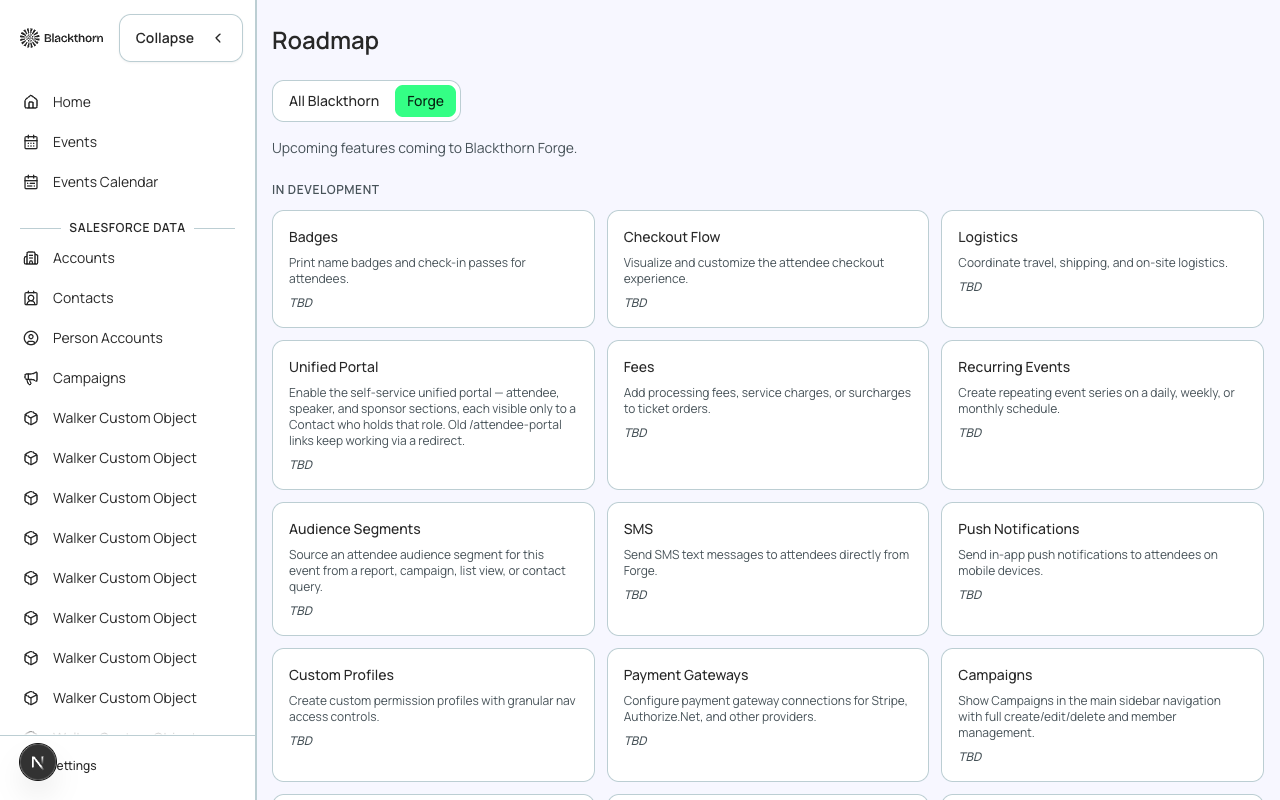
Task: Go to Contacts
Action: click(127, 298)
